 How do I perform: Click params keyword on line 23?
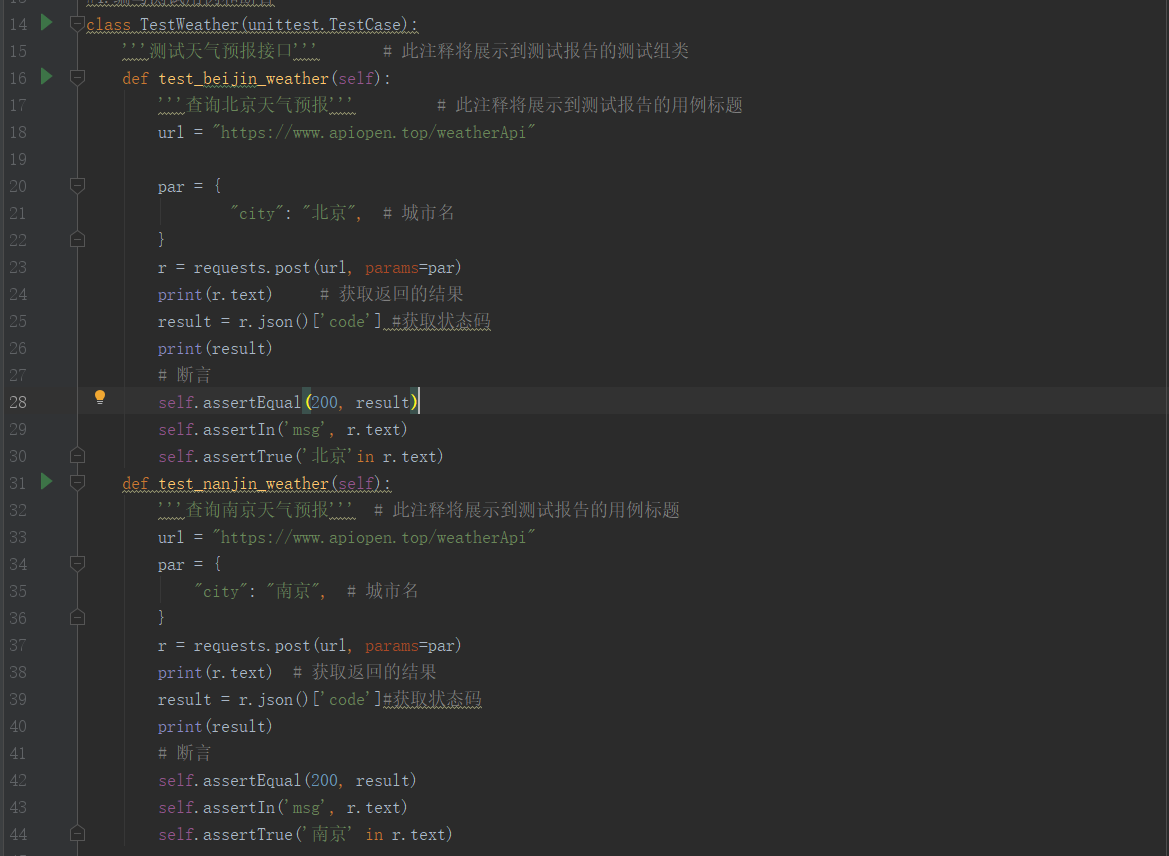(391, 268)
